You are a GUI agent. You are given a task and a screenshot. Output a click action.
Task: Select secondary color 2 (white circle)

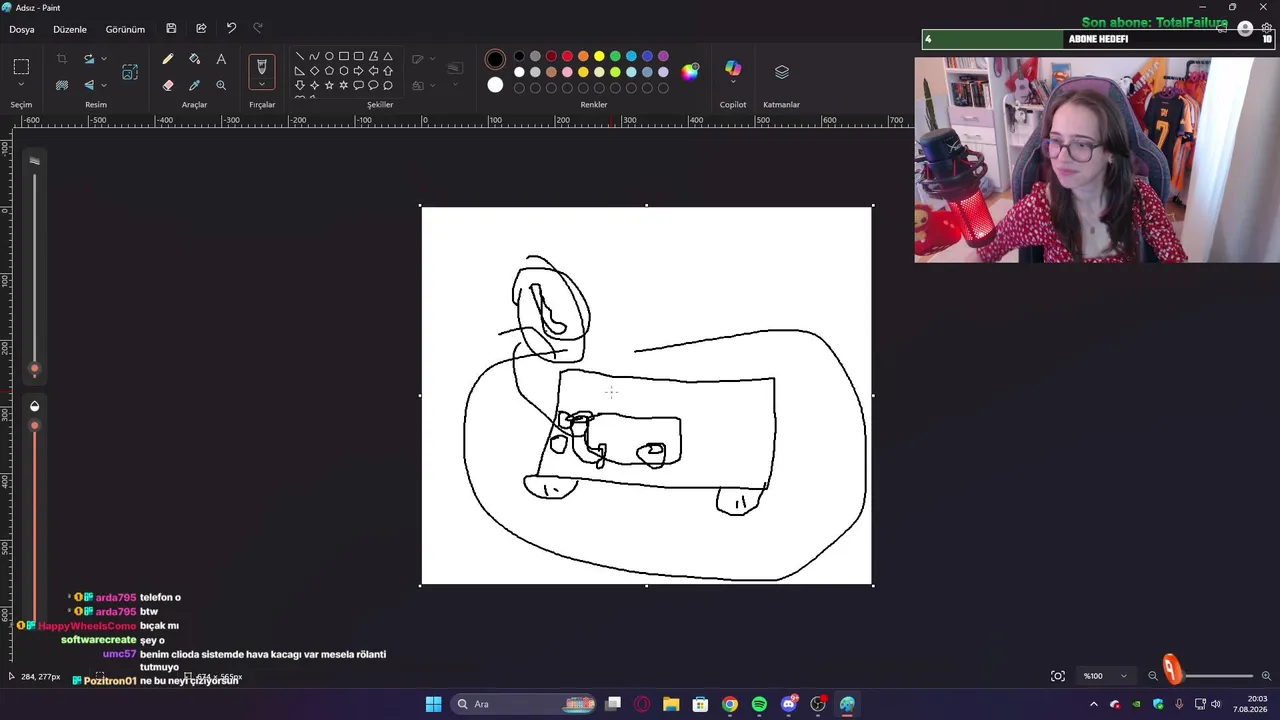[x=495, y=85]
